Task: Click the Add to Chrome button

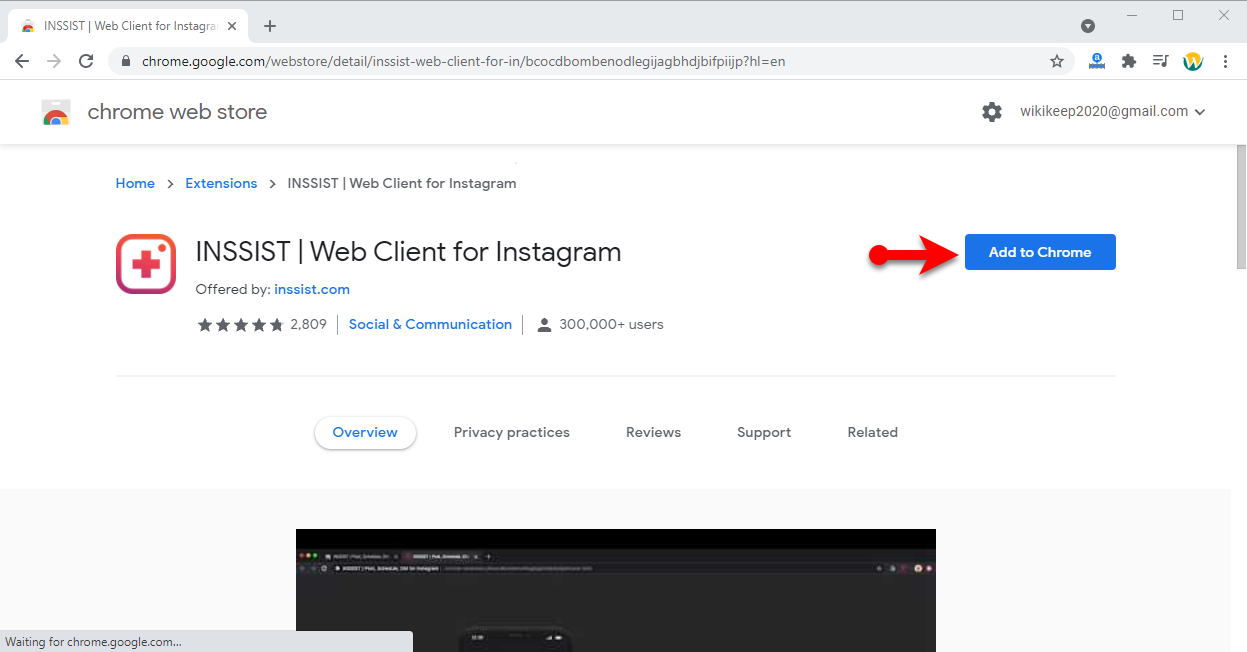Action: point(1040,252)
